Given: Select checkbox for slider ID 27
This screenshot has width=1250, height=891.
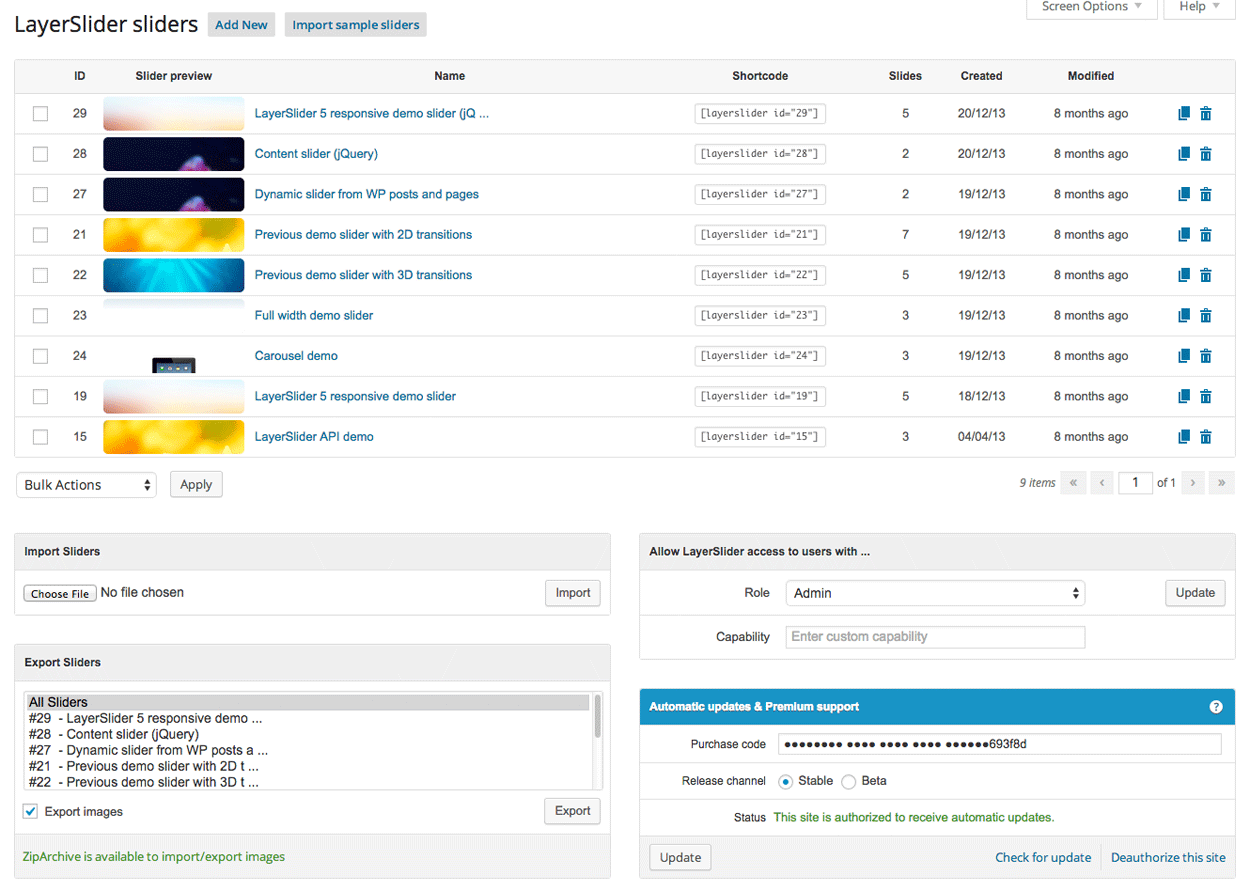Looking at the screenshot, I should pos(40,194).
